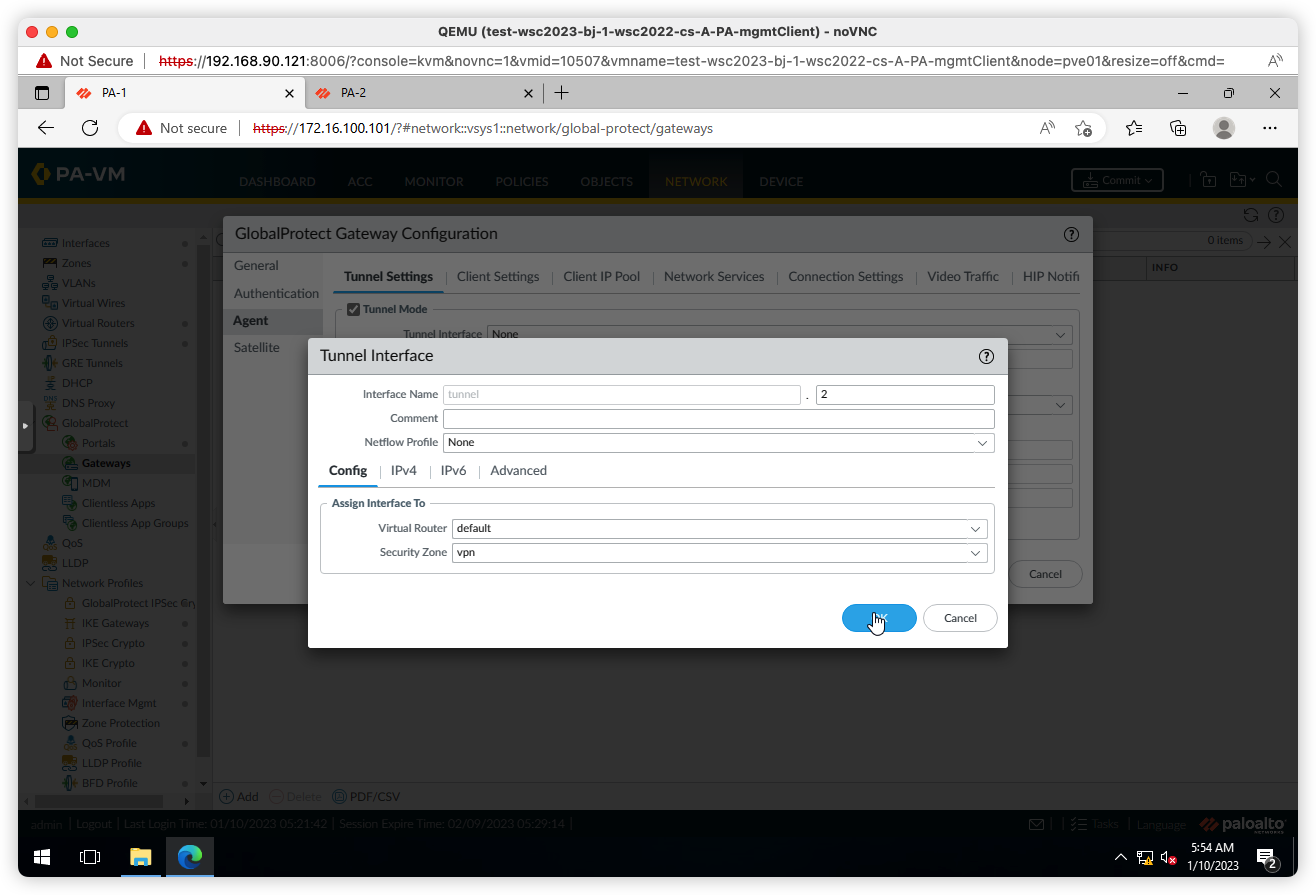Image resolution: width=1316 pixels, height=895 pixels.
Task: Click the interface number field containing 2
Action: (x=905, y=394)
